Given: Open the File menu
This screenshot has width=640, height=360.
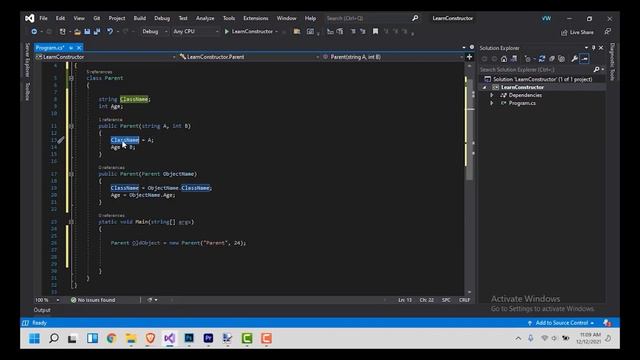Looking at the screenshot, I should point(43,18).
